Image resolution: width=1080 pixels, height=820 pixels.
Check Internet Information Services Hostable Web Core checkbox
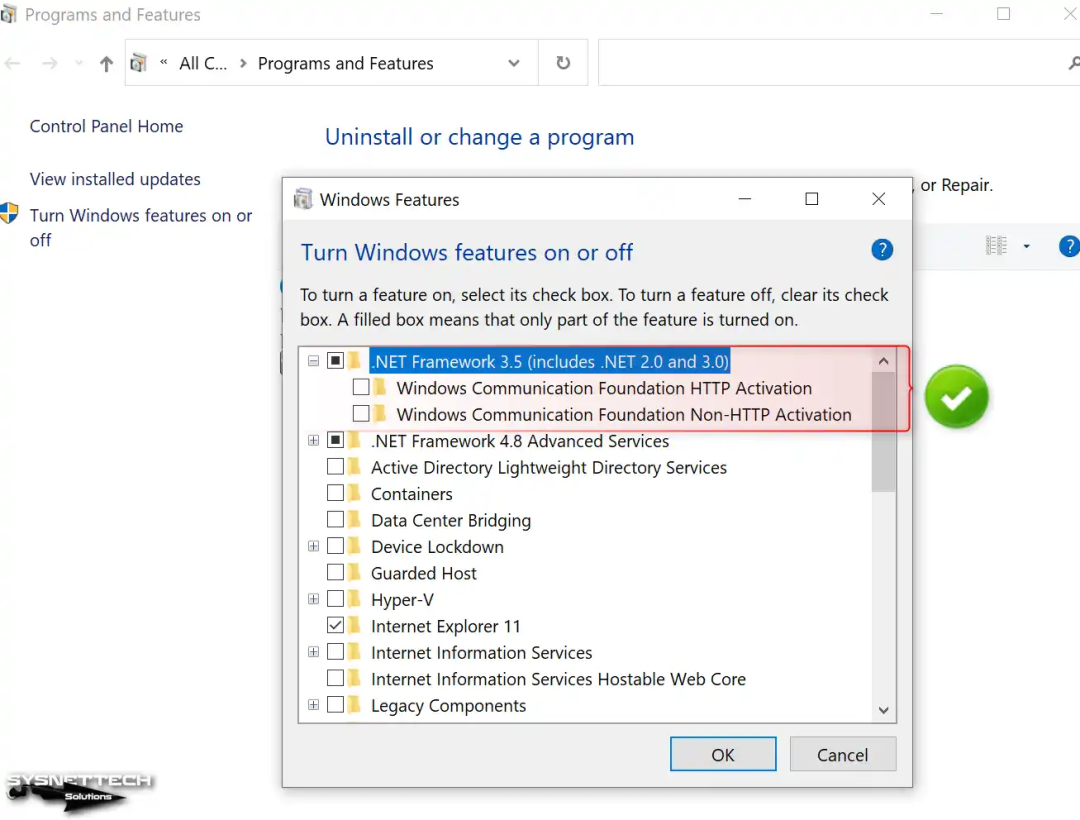pyautogui.click(x=335, y=678)
